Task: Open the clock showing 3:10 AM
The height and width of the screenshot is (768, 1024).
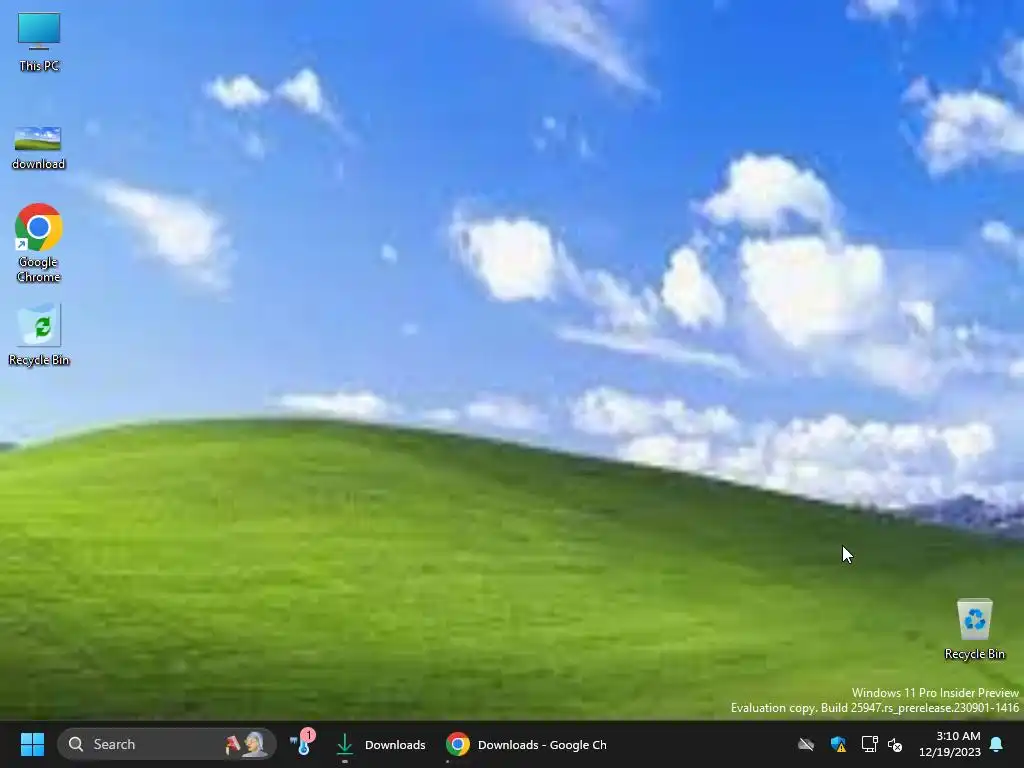Action: click(x=950, y=744)
